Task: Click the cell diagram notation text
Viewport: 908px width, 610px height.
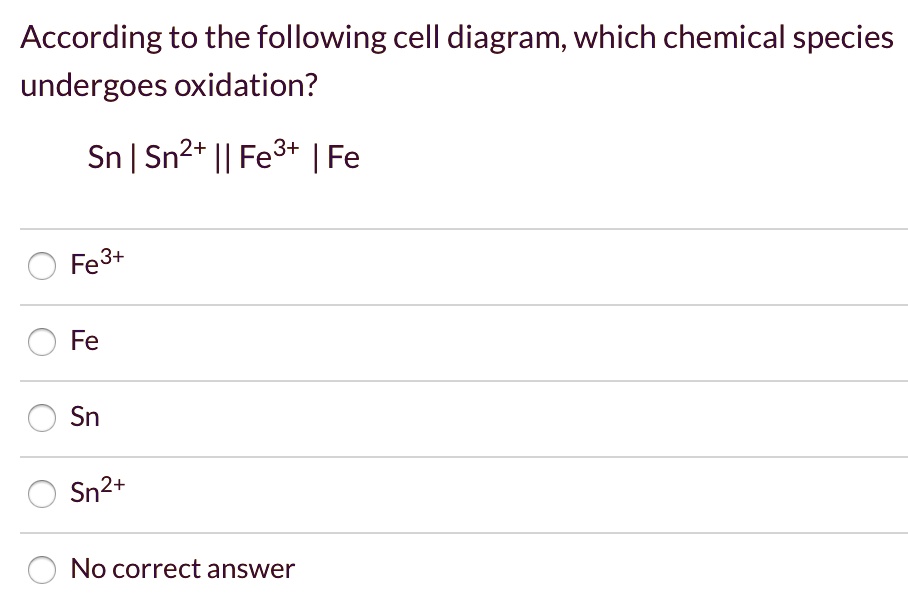Action: 224,156
